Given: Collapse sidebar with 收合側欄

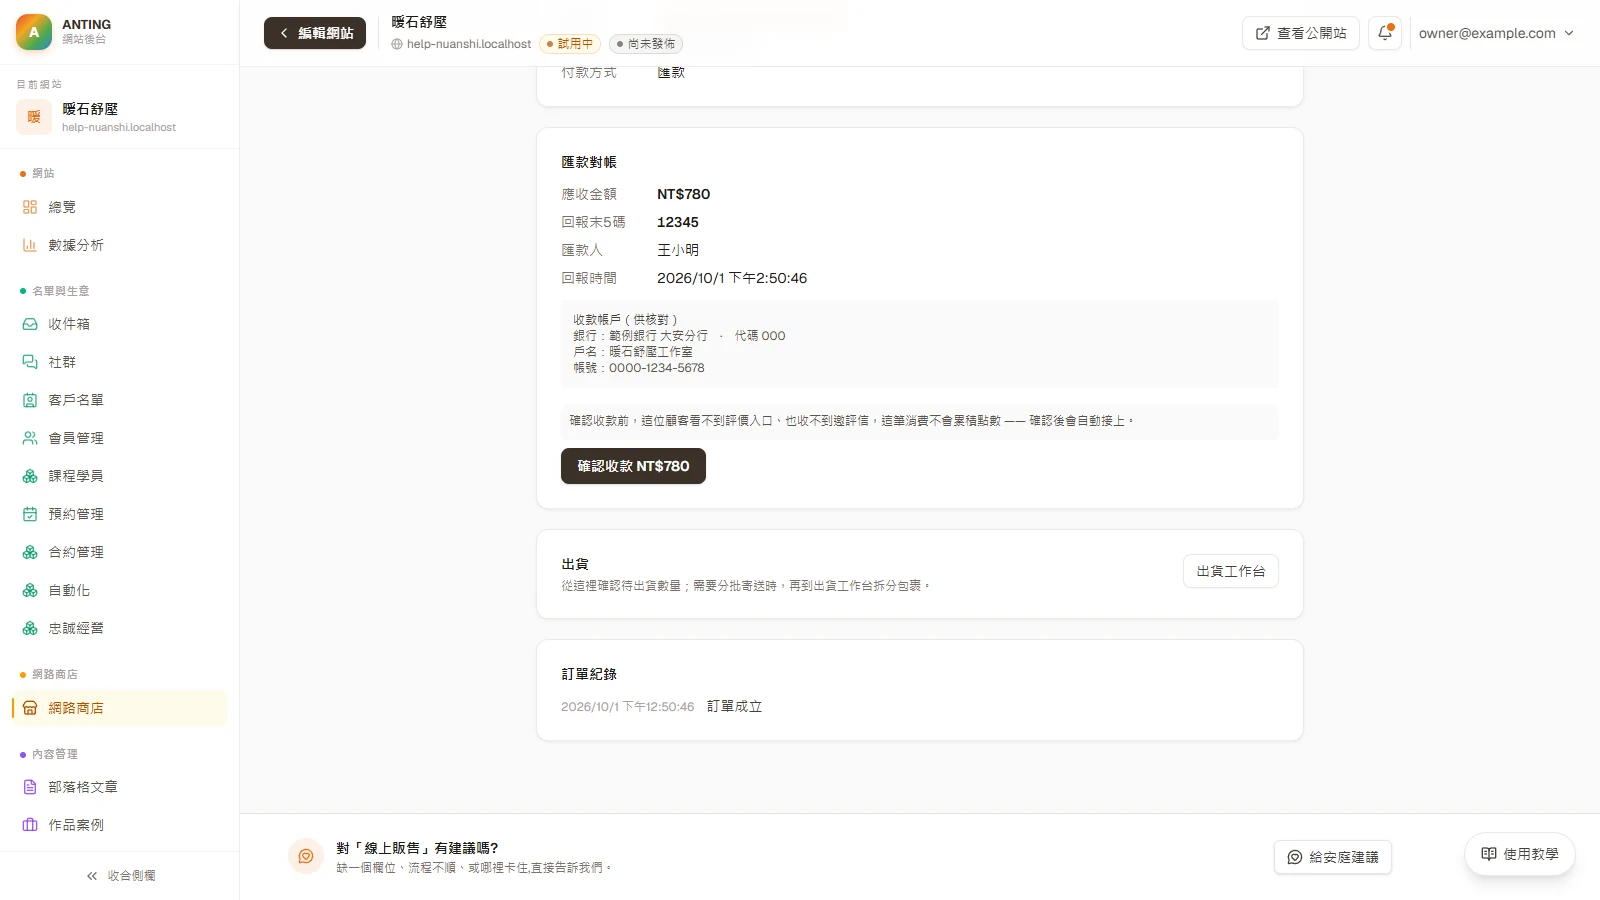Looking at the screenshot, I should 120,875.
